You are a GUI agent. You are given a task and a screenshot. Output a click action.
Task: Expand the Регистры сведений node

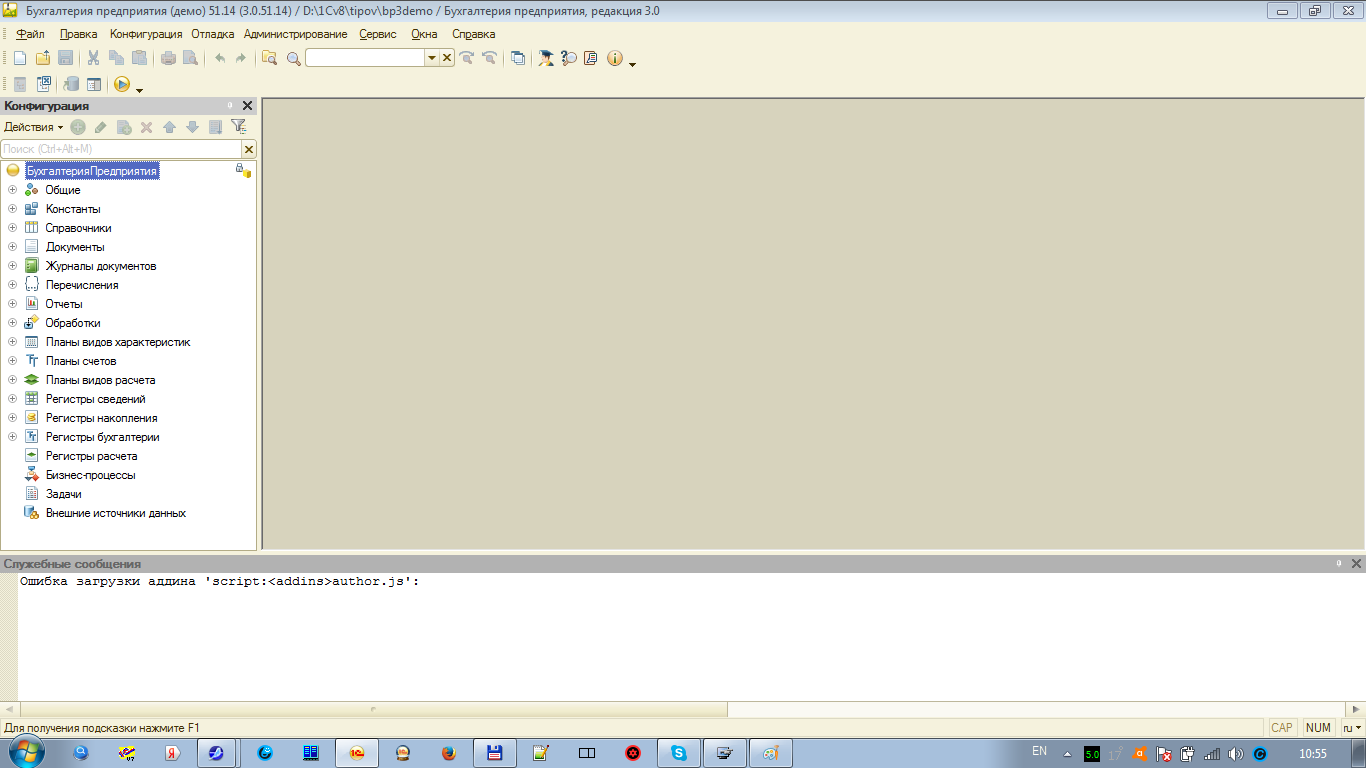coord(12,399)
